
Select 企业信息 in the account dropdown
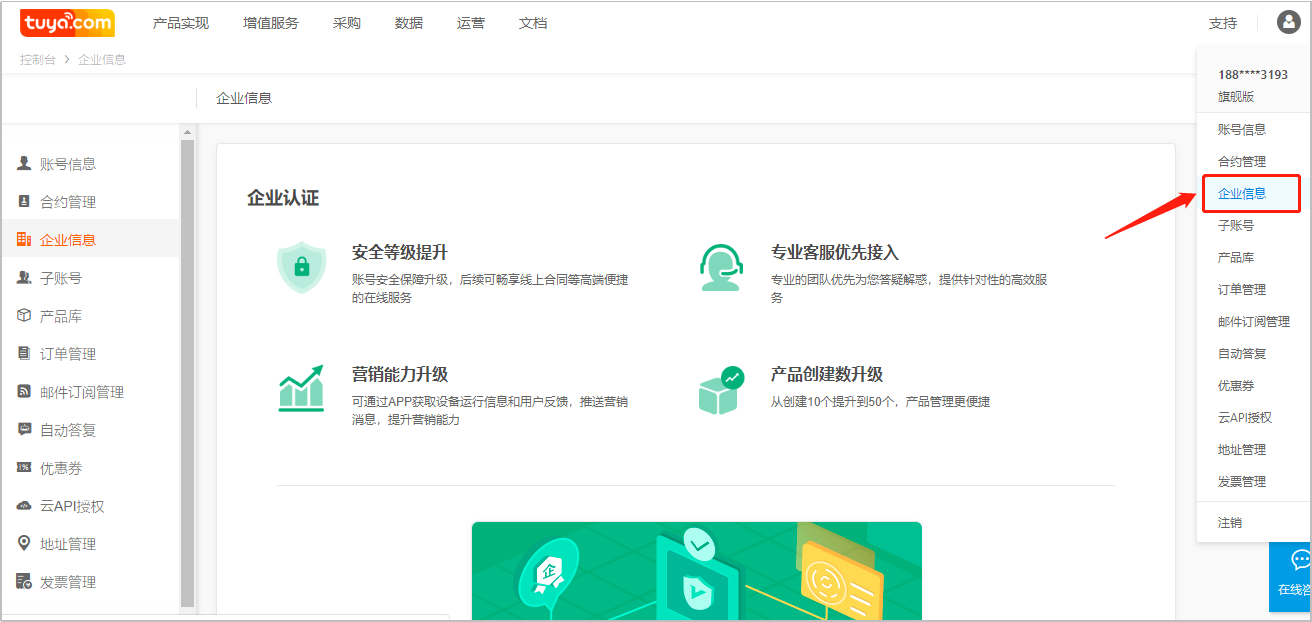1242,193
